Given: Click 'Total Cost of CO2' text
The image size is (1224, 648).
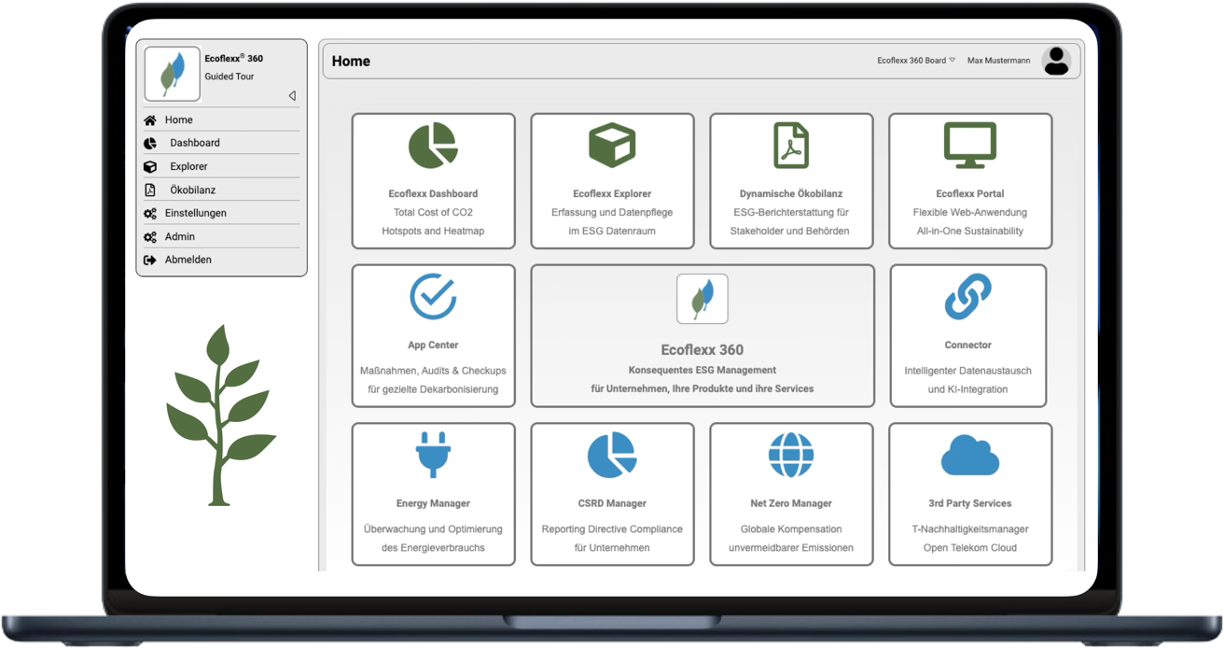Looking at the screenshot, I should 433,213.
